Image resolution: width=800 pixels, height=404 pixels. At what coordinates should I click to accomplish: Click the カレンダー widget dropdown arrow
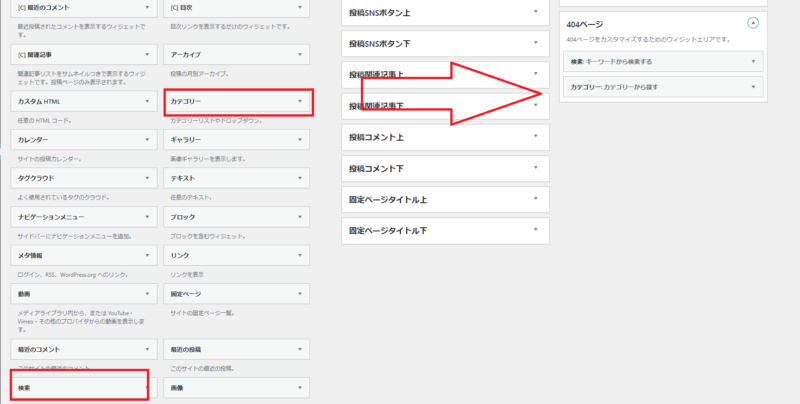tap(147, 140)
